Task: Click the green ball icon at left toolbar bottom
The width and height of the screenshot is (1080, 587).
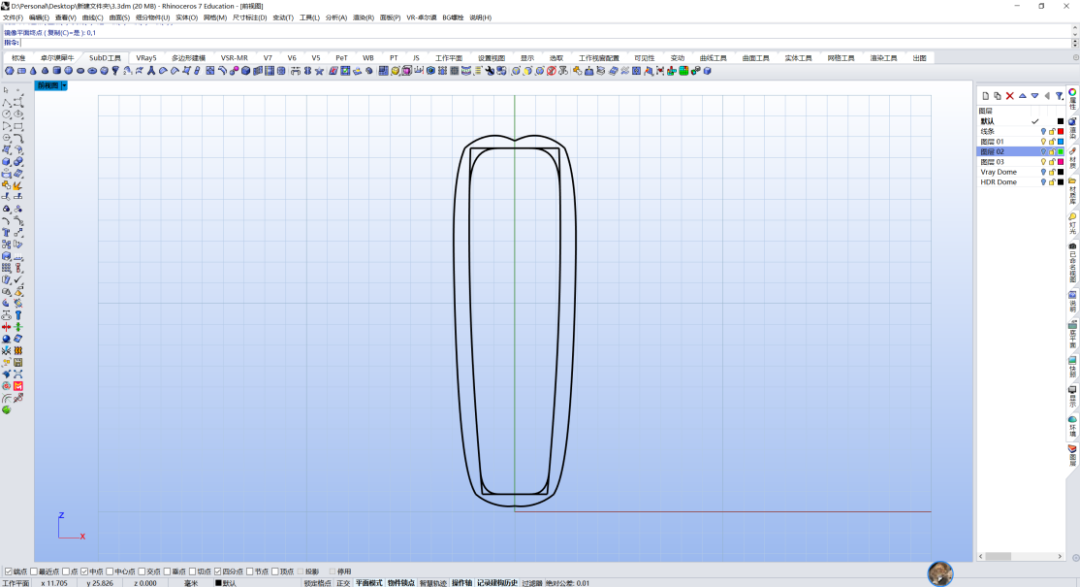Action: click(7, 410)
